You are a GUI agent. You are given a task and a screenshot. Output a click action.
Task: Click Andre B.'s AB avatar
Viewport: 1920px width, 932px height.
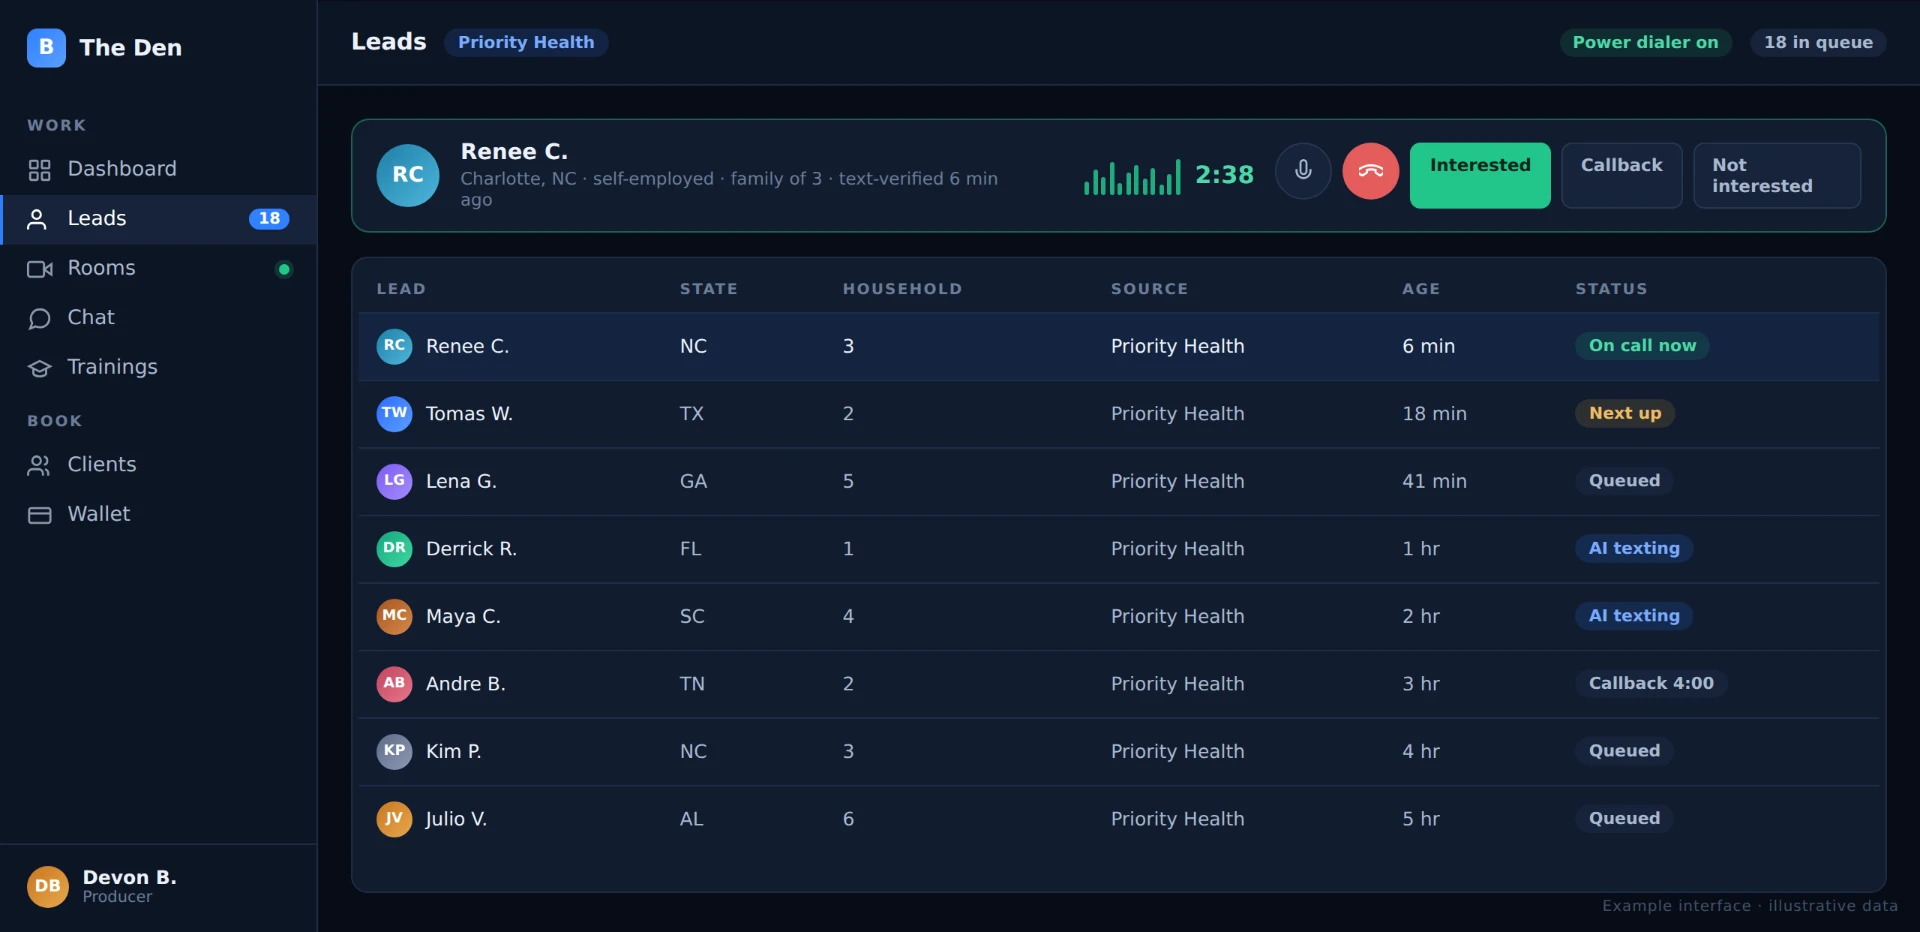(x=394, y=684)
